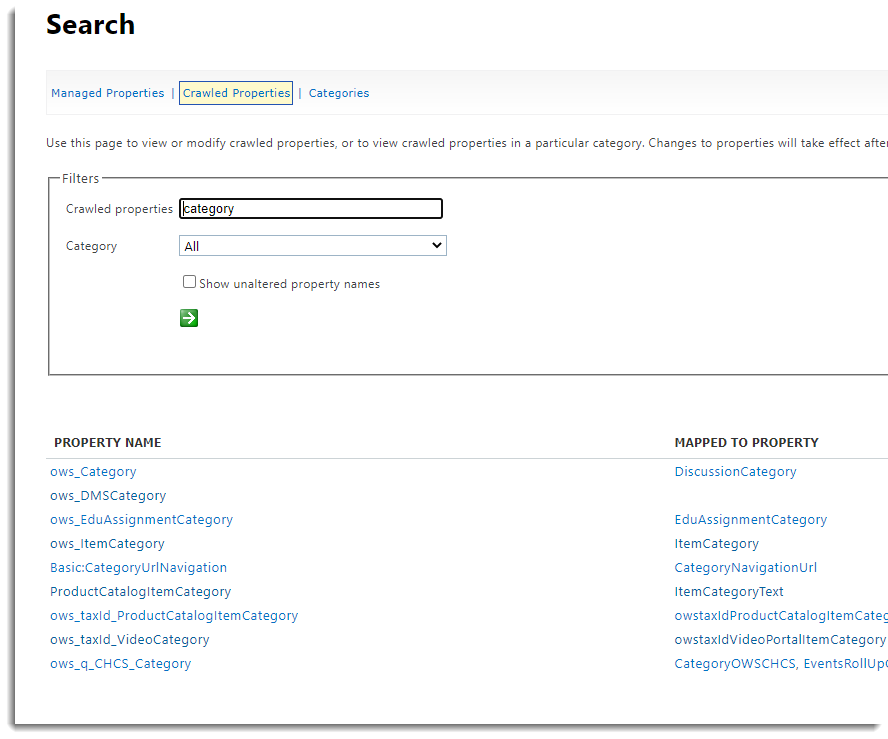Viewport: 888px width, 739px height.
Task: Open the ows_taxId_VideoCategory property link
Action: click(130, 640)
